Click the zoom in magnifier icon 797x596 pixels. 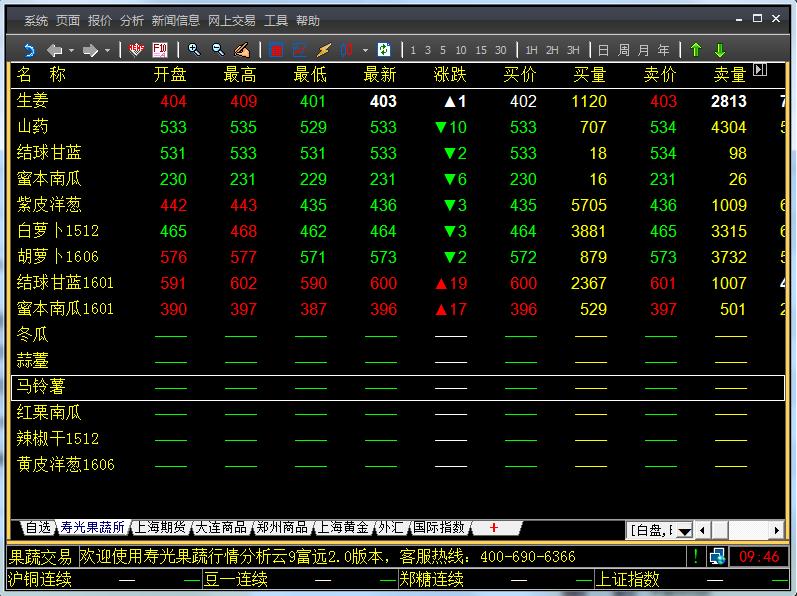point(194,50)
